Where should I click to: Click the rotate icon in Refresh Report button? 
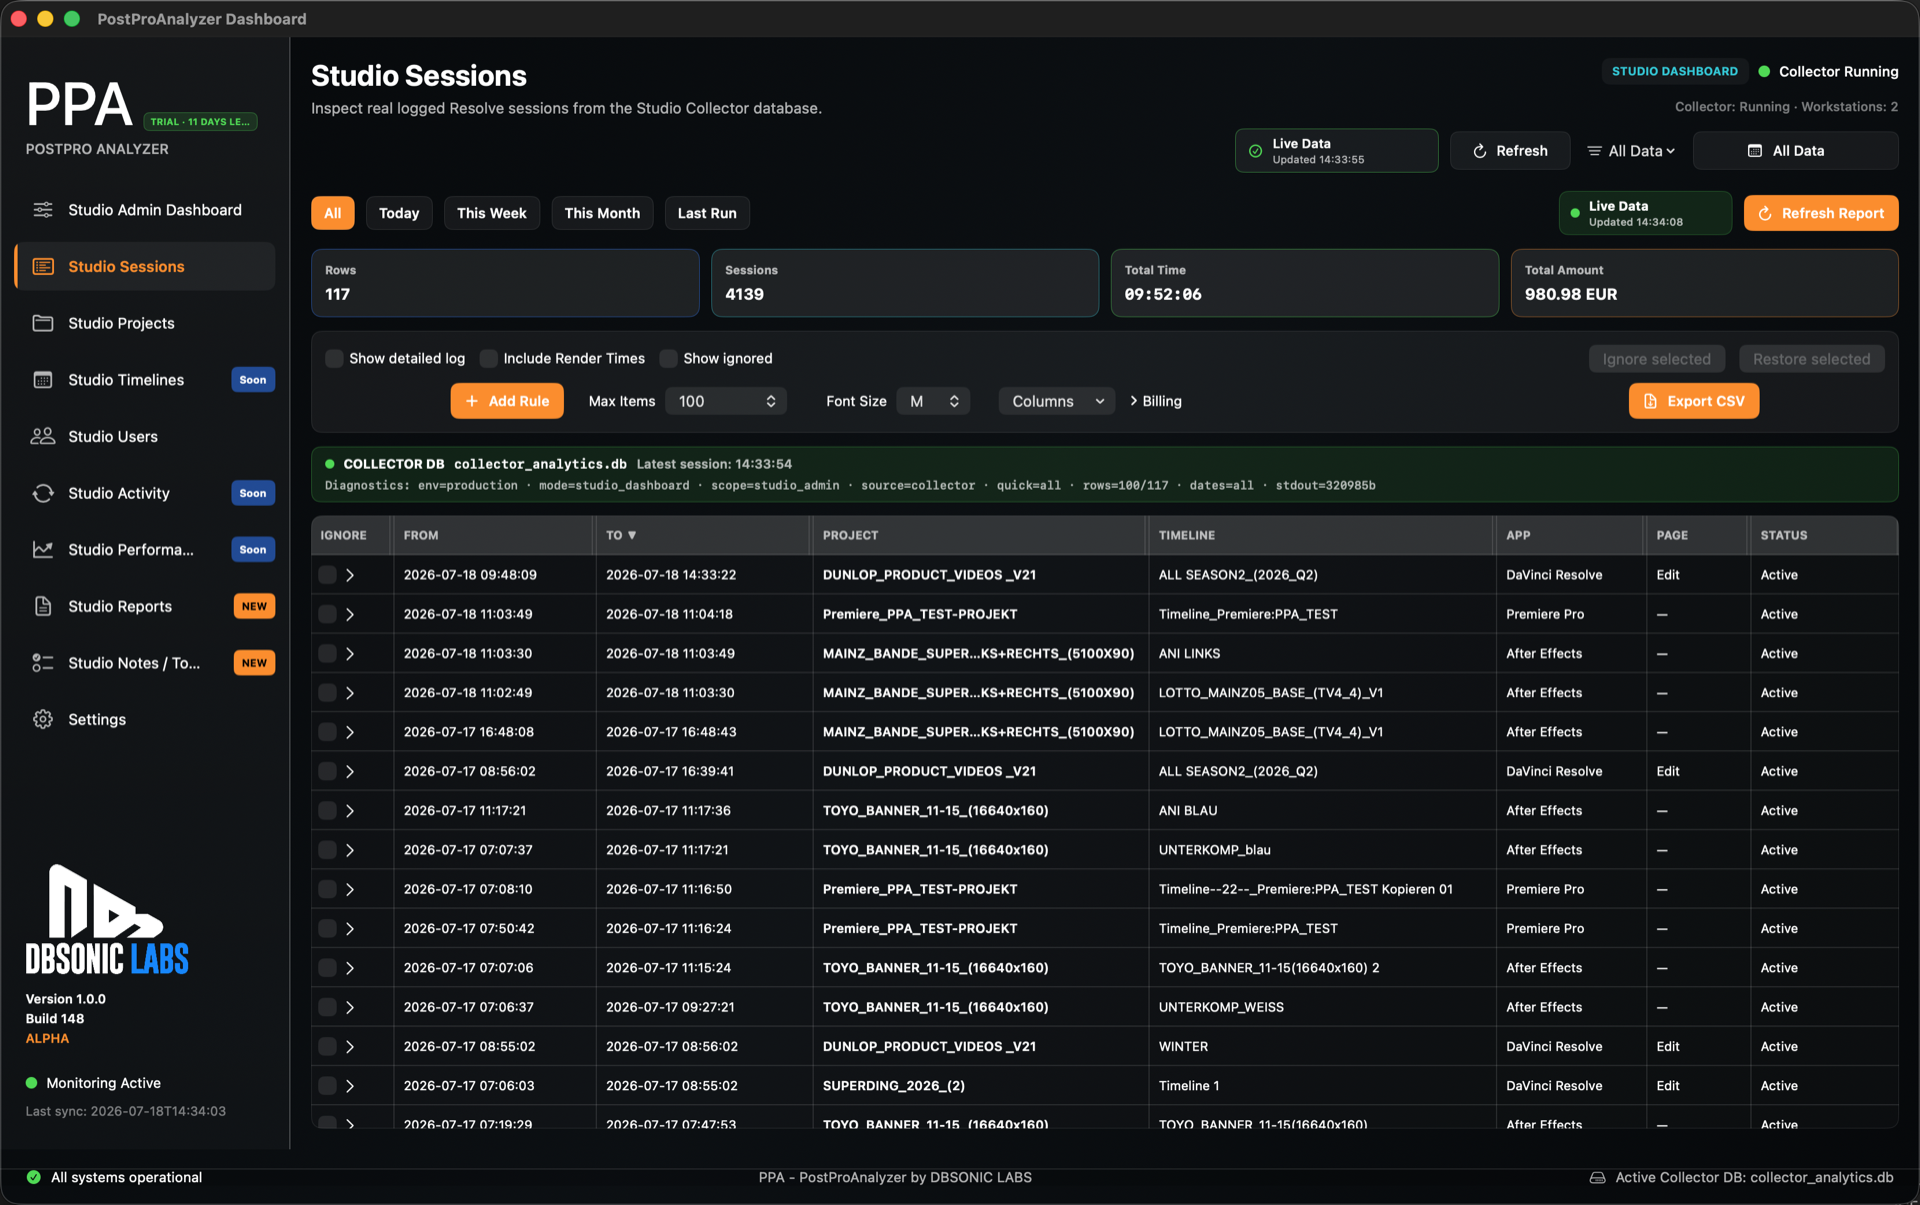(1765, 213)
